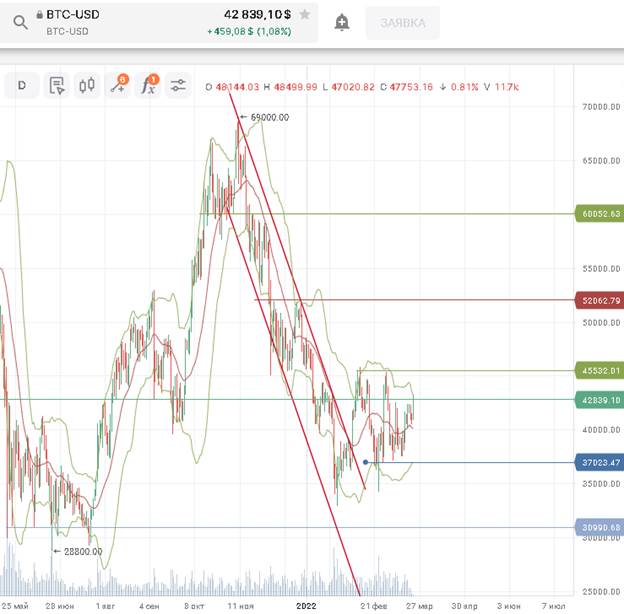Image resolution: width=624 pixels, height=614 pixels.
Task: Click the 25000.00 price axis label
Action: pos(601,592)
